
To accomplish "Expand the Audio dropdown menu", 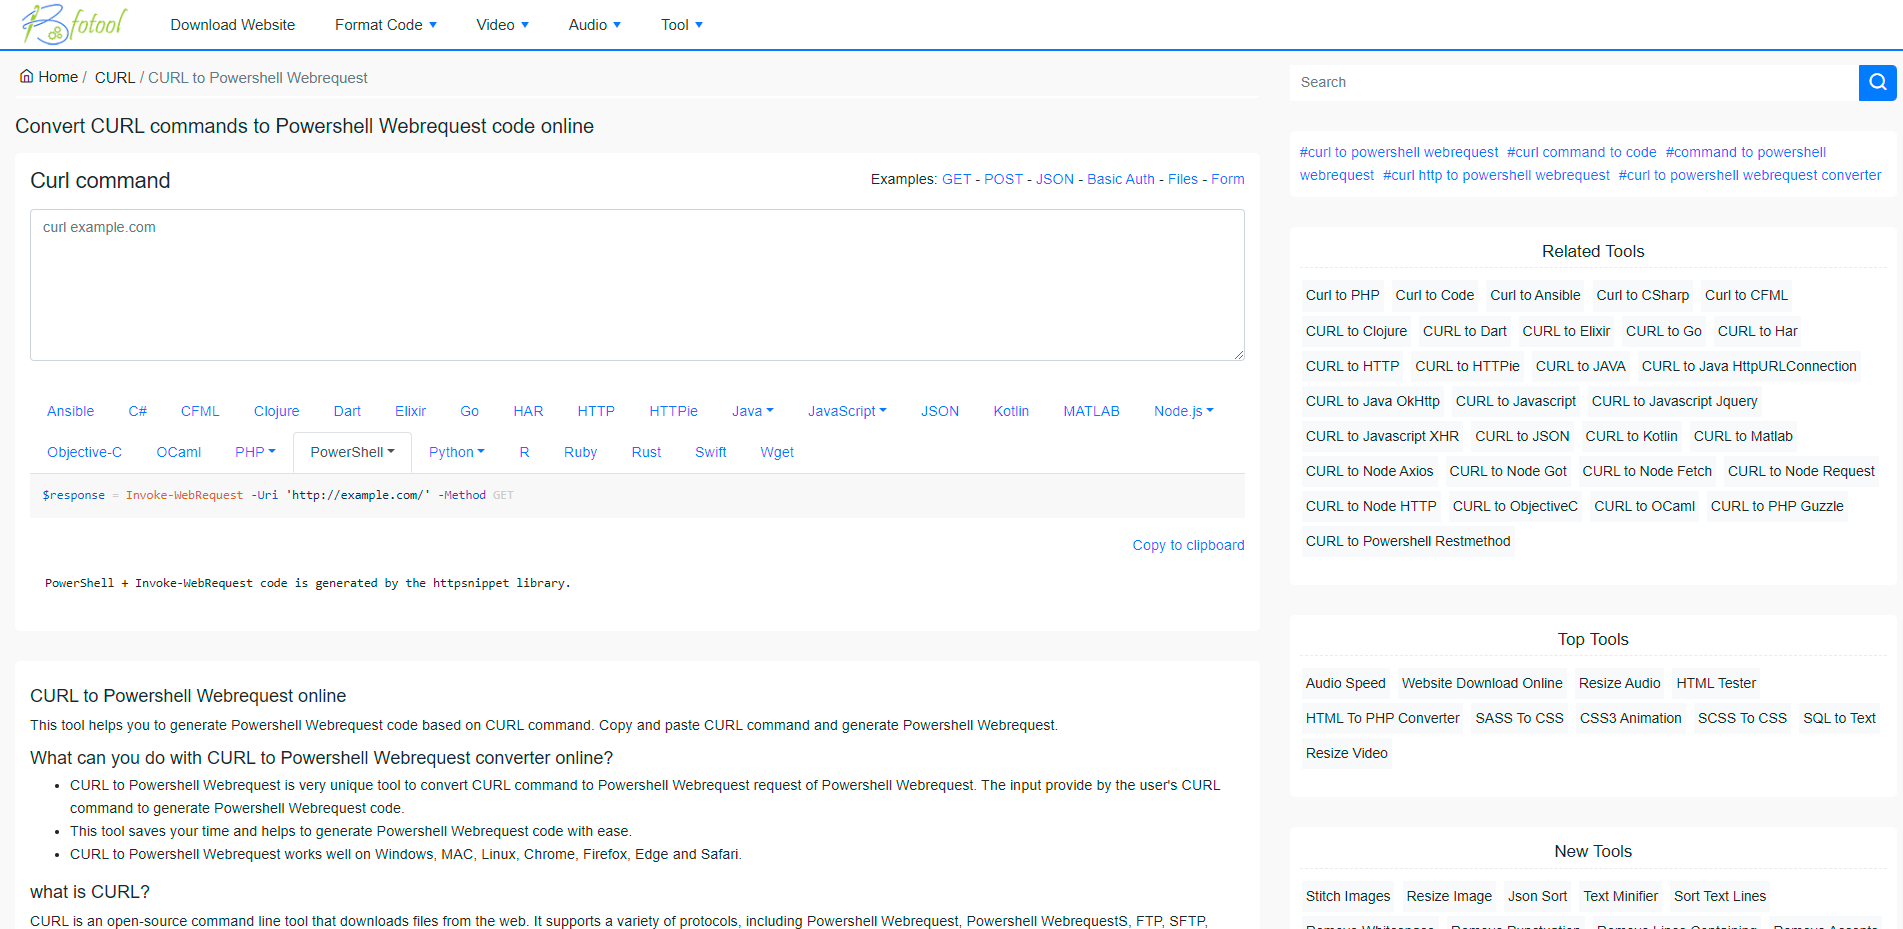I will point(594,25).
